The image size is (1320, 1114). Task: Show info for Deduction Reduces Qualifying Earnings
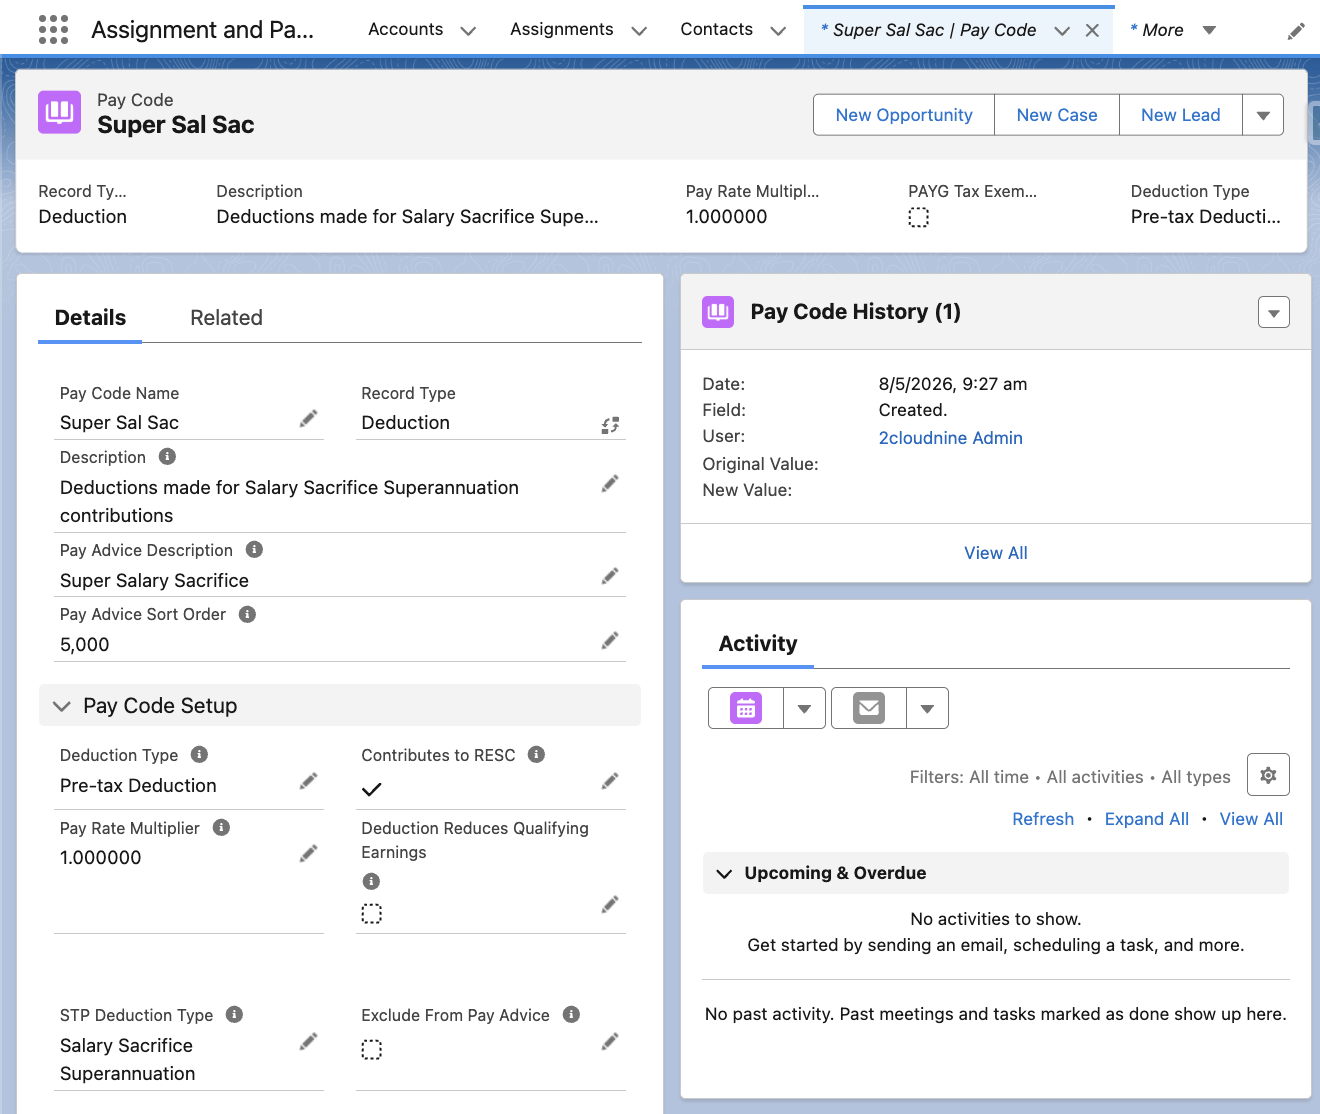coord(371,881)
